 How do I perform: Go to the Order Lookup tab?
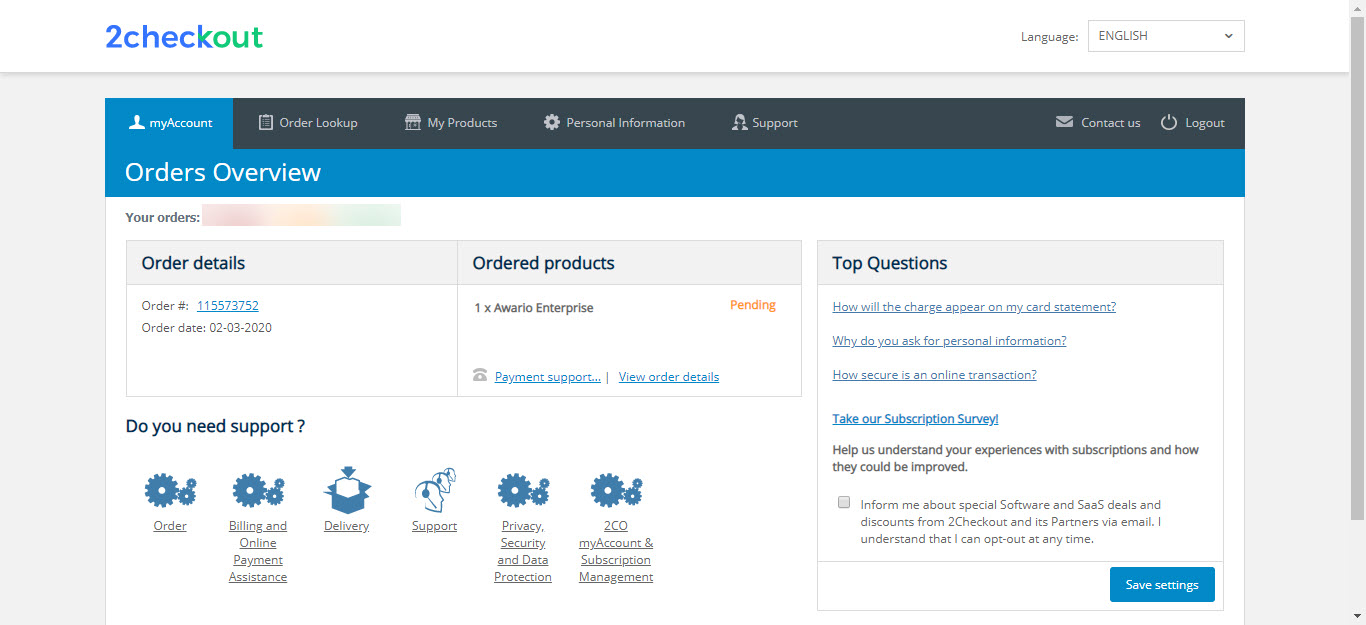(307, 123)
